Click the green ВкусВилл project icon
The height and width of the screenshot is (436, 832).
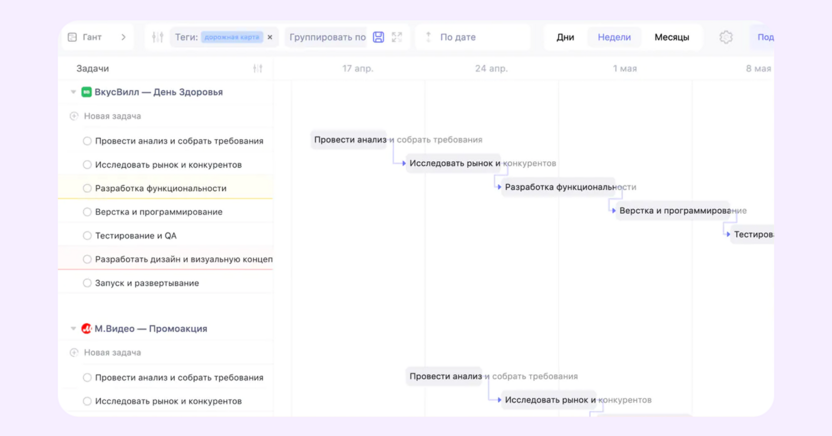(86, 92)
